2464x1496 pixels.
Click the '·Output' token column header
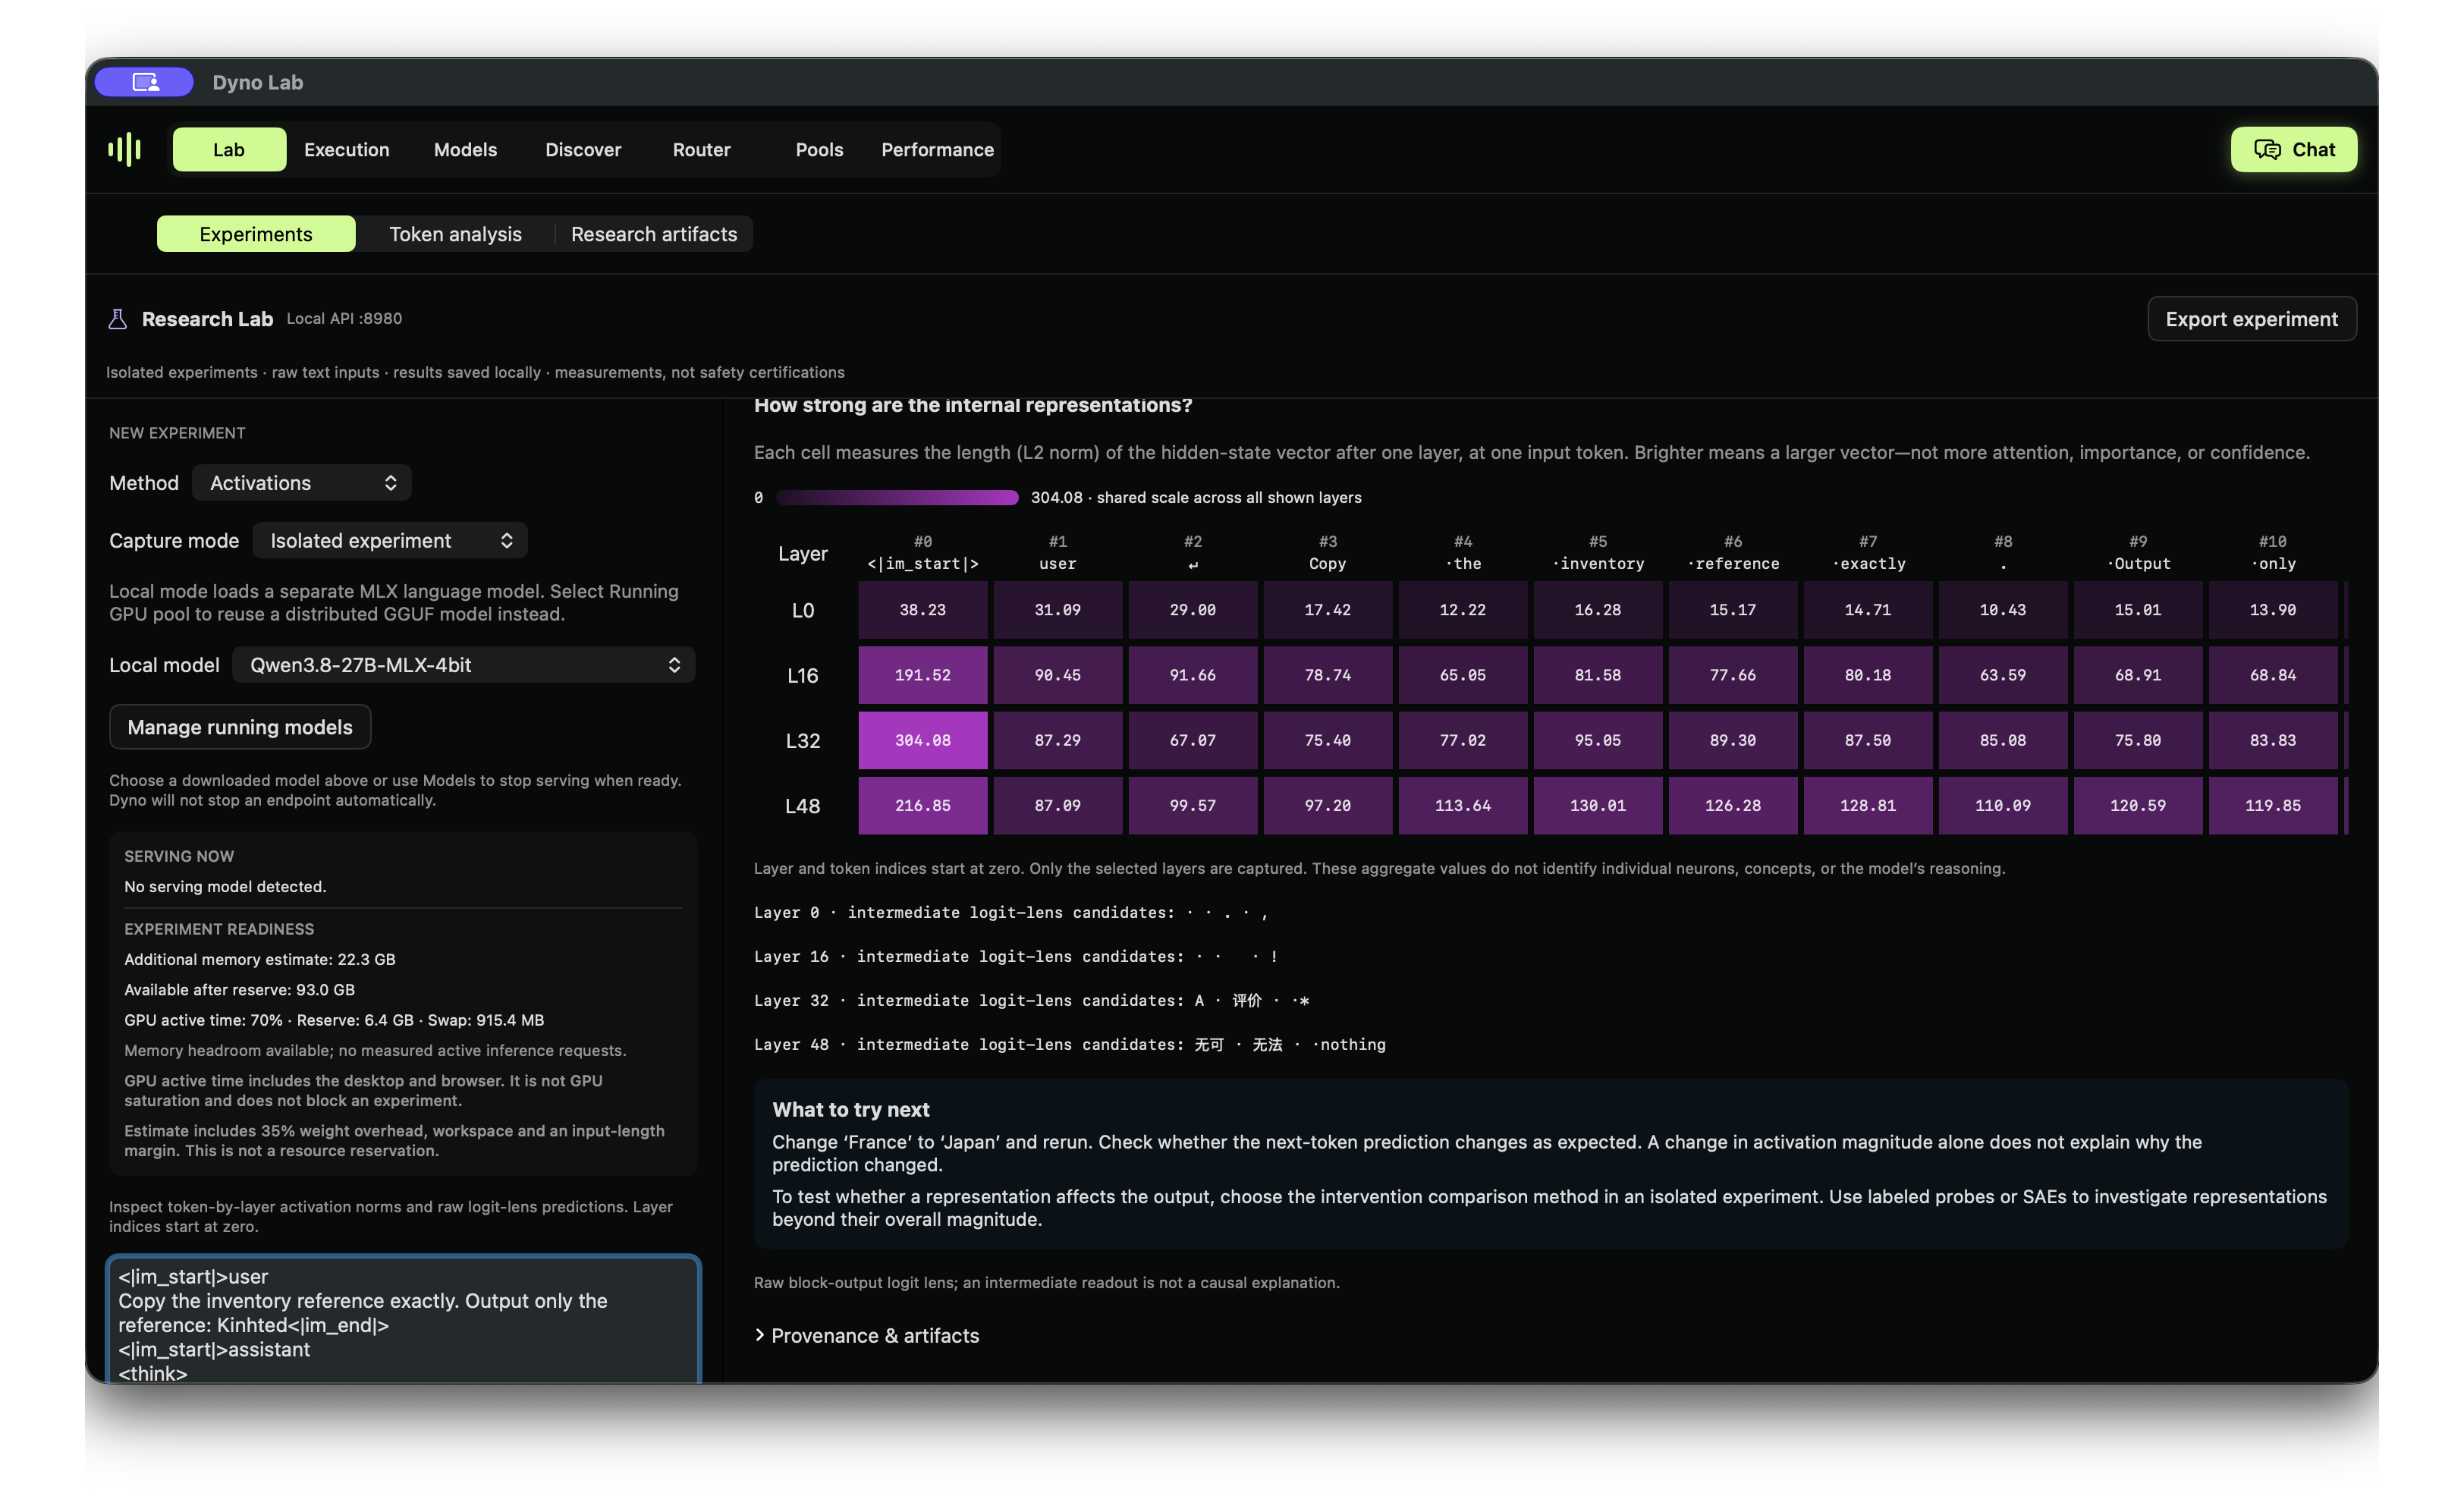[2138, 553]
